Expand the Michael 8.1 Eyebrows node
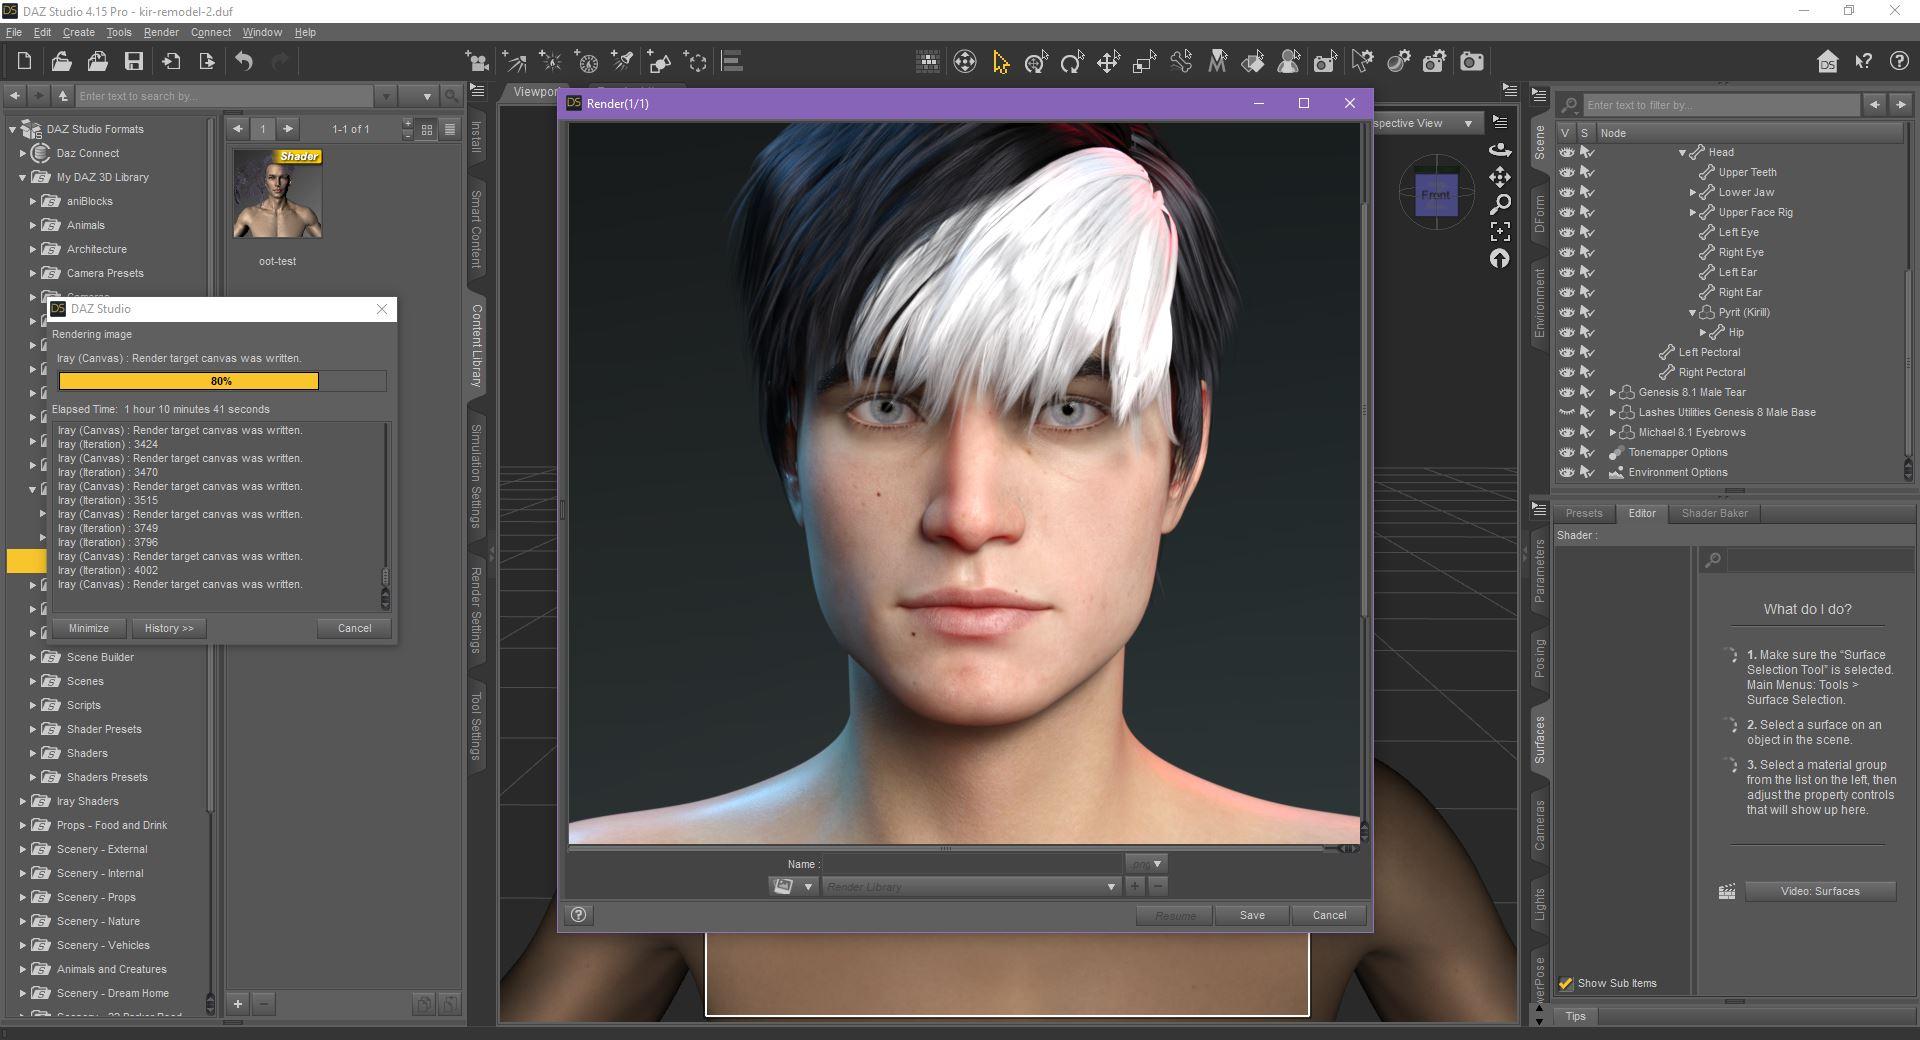Image resolution: width=1920 pixels, height=1040 pixels. (x=1612, y=432)
